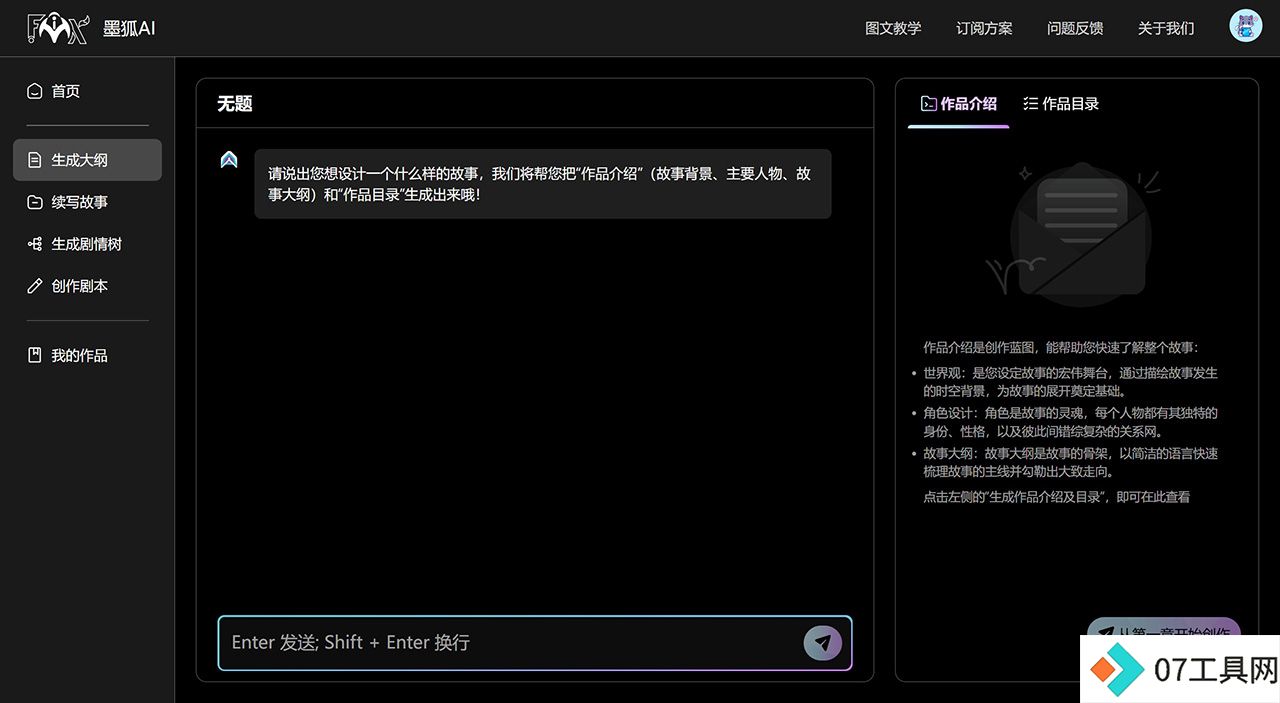Image resolution: width=1280 pixels, height=703 pixels.
Task: Click the 墨狐AI fox logo
Action: coord(59,28)
